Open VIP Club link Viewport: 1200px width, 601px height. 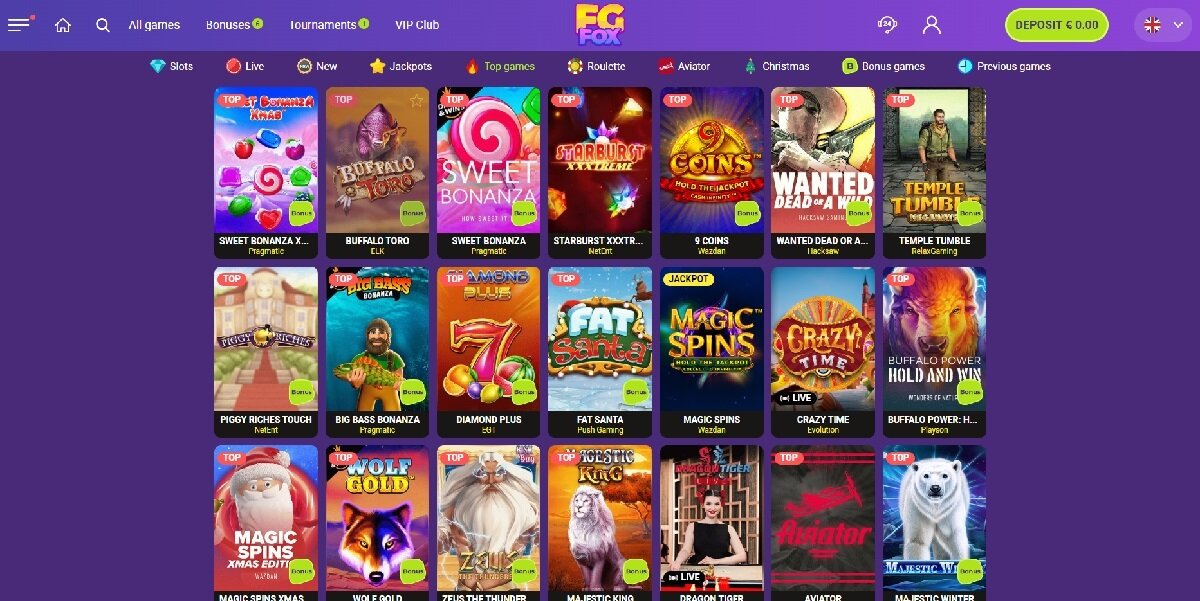pos(417,25)
